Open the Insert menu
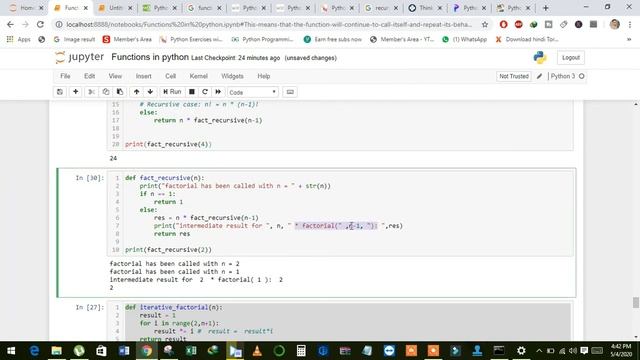This screenshot has height=360, width=640. click(143, 76)
